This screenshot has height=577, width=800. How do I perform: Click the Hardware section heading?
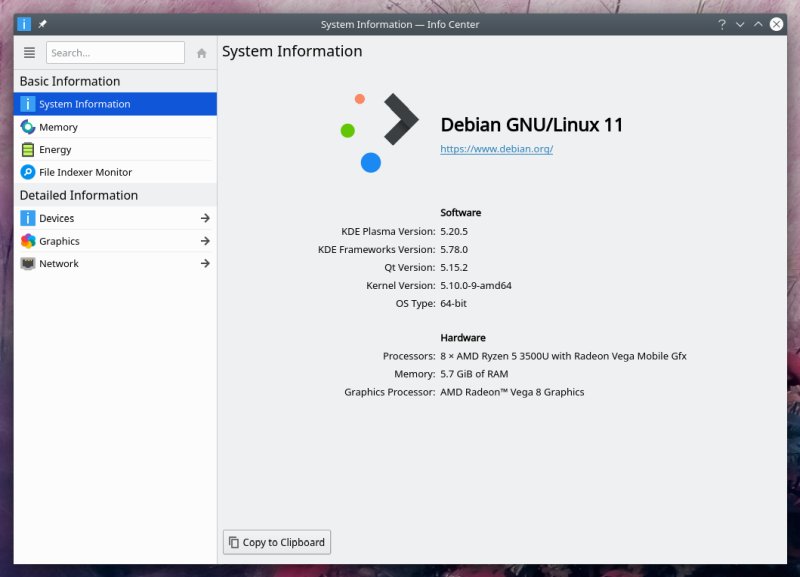coord(463,338)
